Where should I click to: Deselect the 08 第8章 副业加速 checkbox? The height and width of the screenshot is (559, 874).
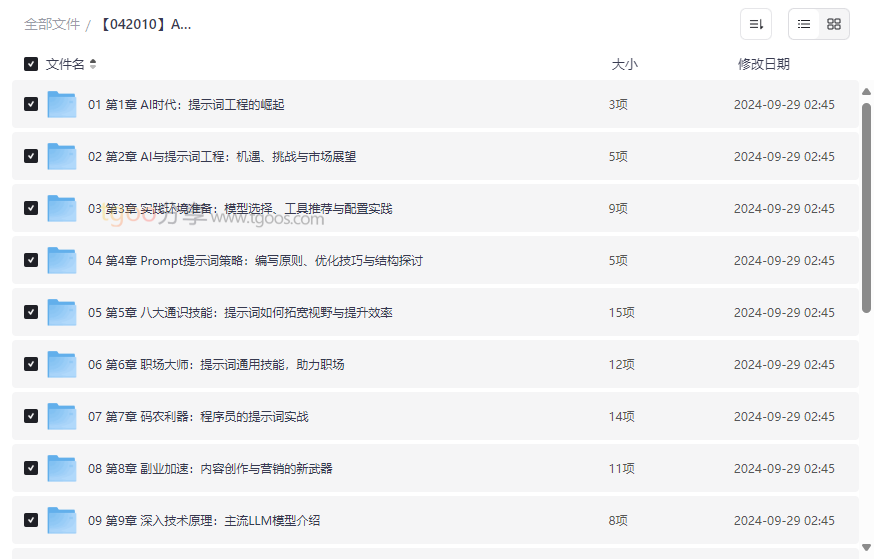click(31, 468)
